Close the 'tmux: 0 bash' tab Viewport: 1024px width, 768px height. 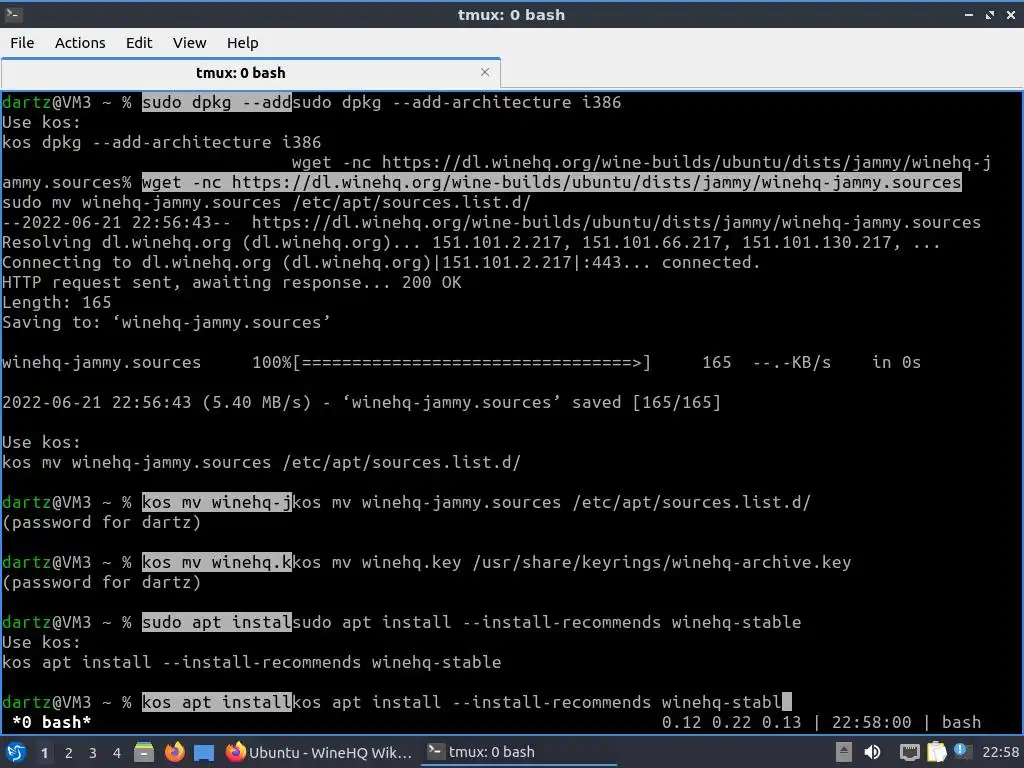[x=485, y=72]
